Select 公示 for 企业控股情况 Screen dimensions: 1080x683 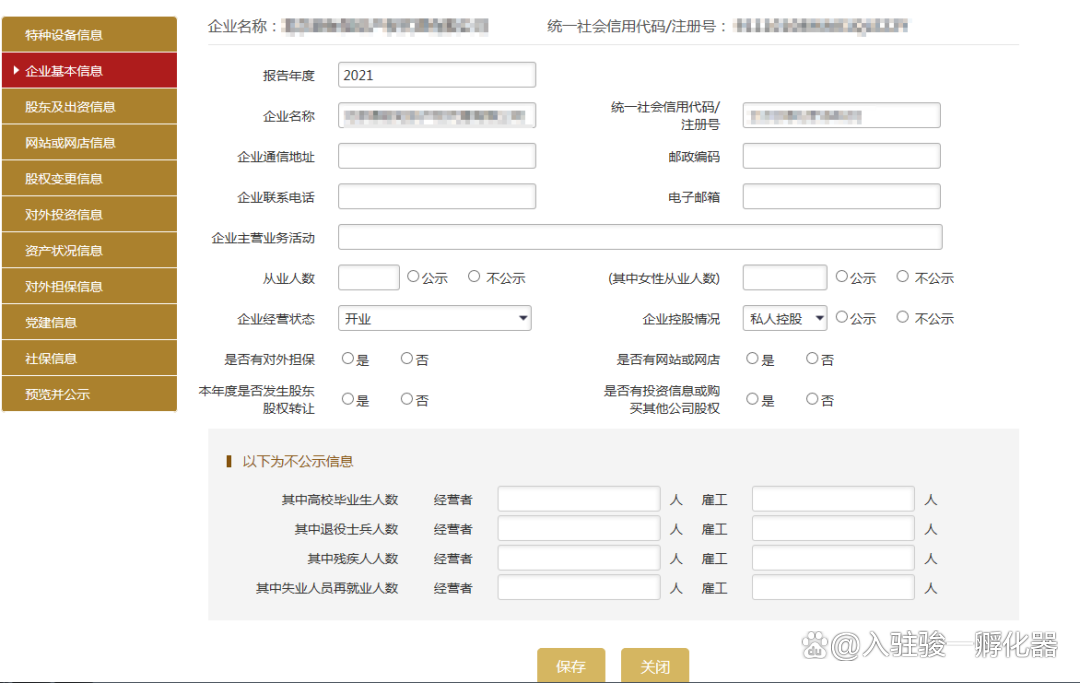click(x=842, y=317)
